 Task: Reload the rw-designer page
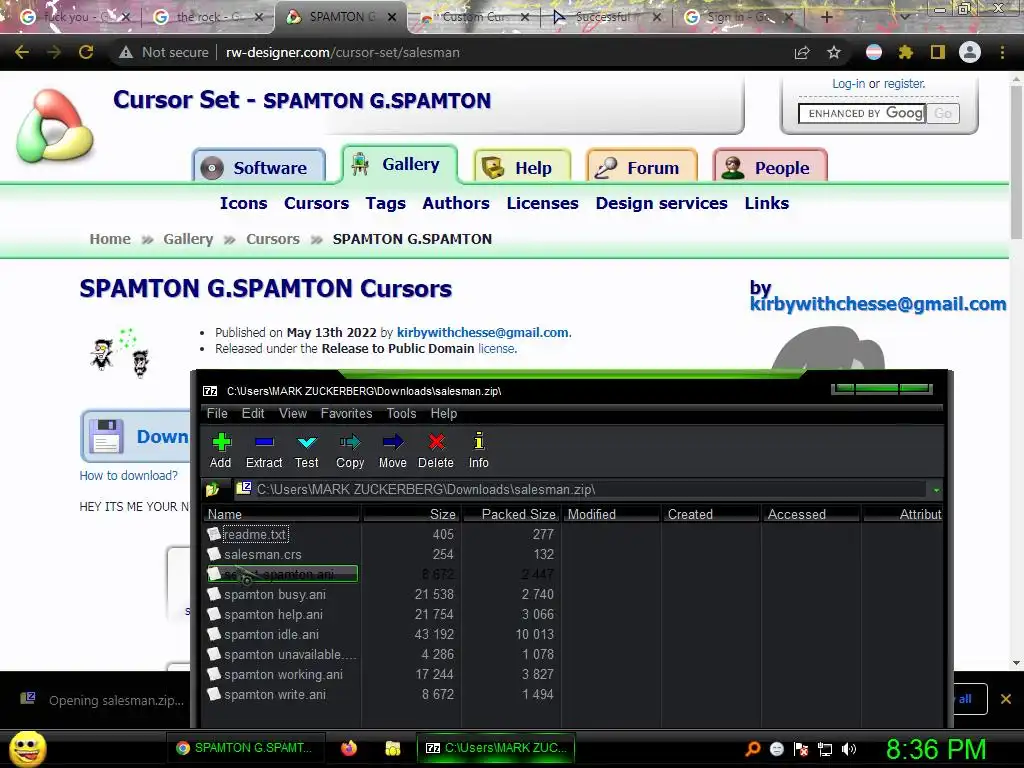click(86, 52)
